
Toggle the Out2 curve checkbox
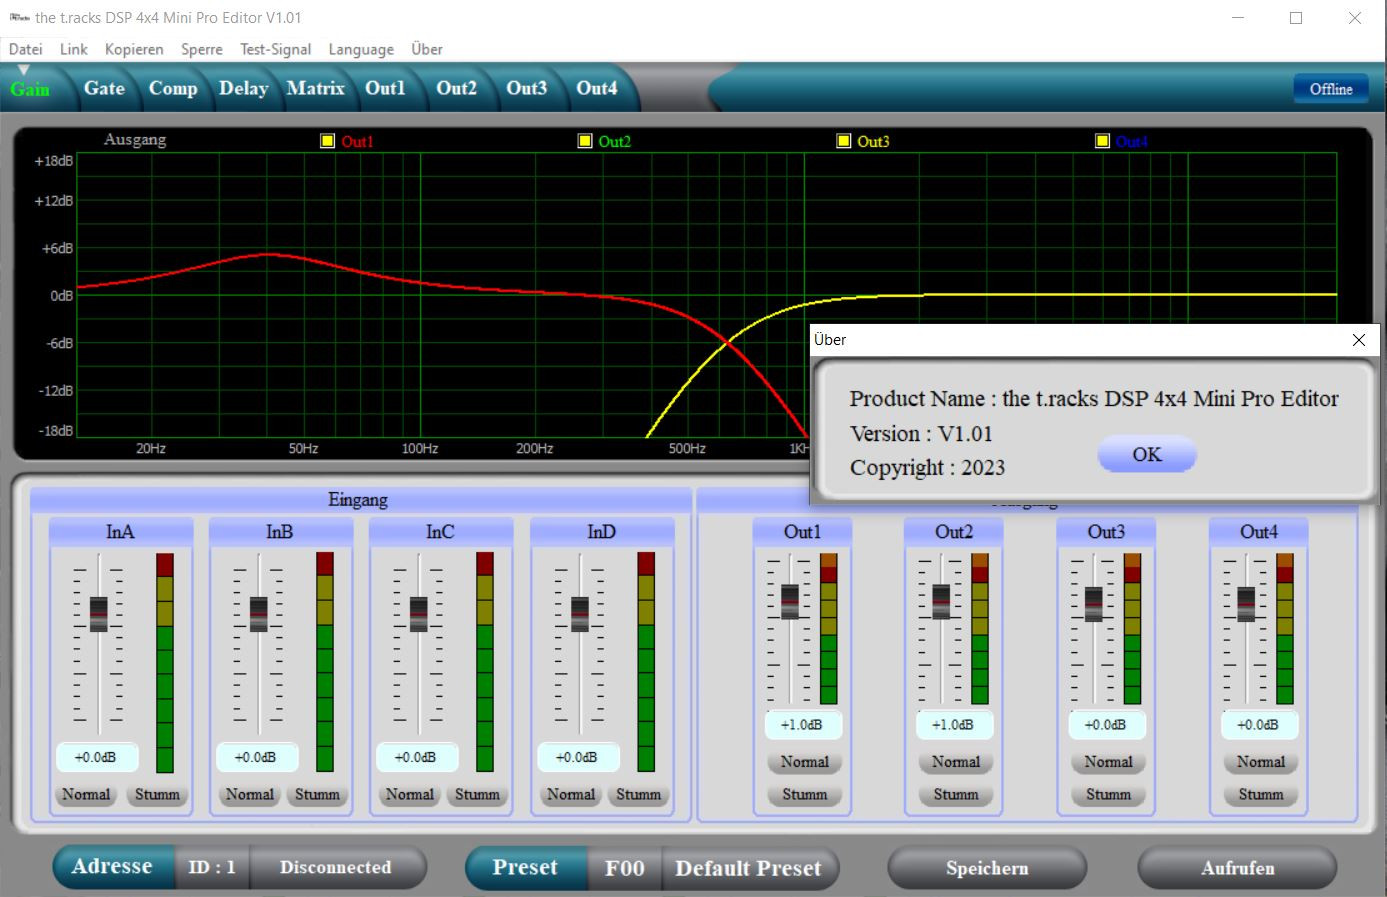click(585, 141)
